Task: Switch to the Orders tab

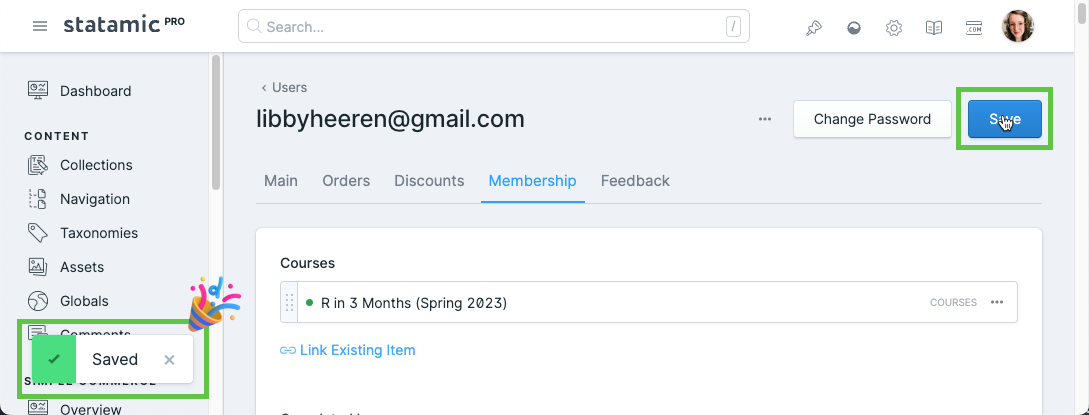Action: coord(346,181)
